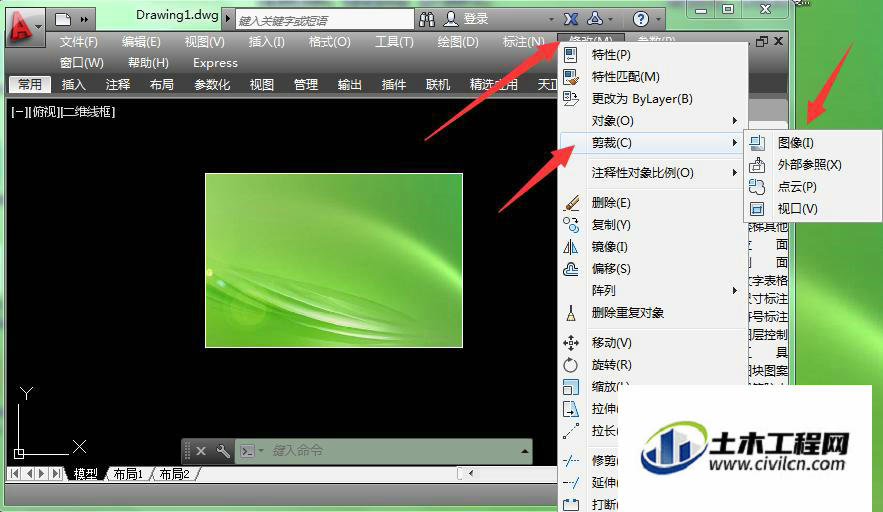This screenshot has height=512, width=883.
Task: Click the 删除(E) eraser icon
Action: pyautogui.click(x=571, y=203)
